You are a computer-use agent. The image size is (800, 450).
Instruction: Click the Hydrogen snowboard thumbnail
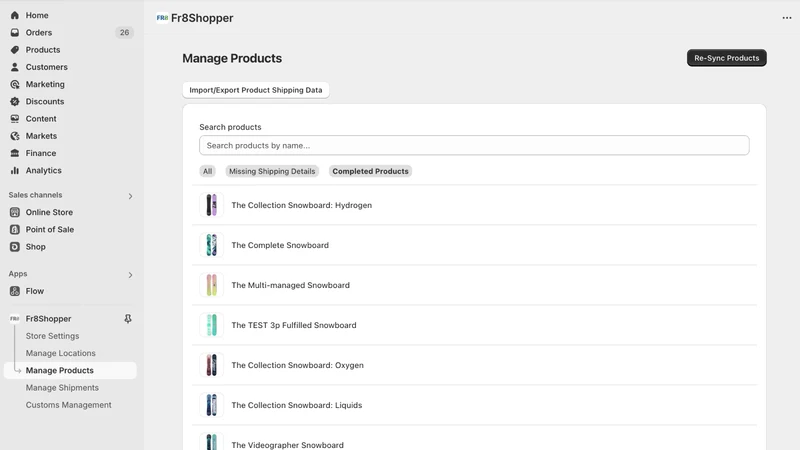[211, 205]
